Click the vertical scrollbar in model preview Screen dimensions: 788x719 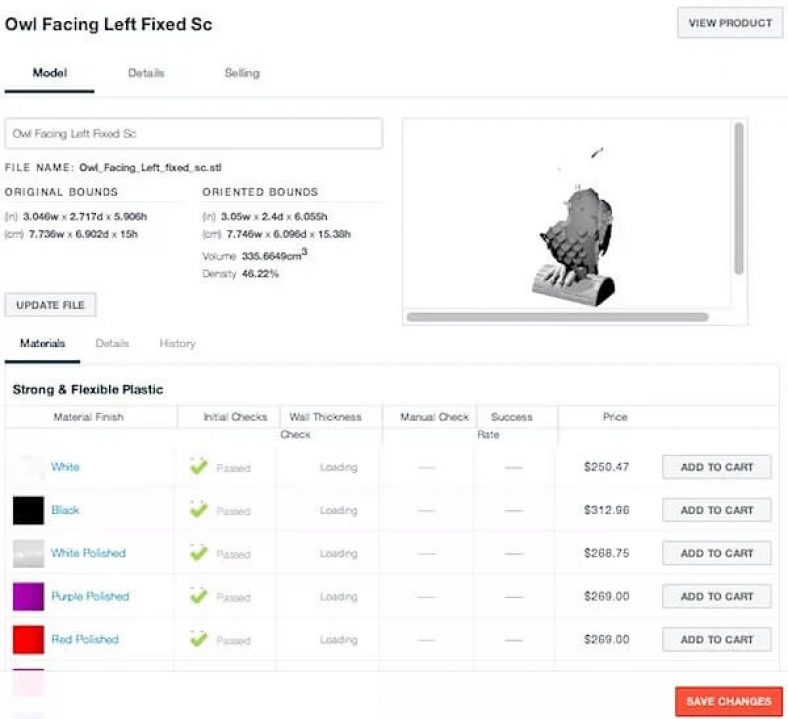[x=739, y=198]
